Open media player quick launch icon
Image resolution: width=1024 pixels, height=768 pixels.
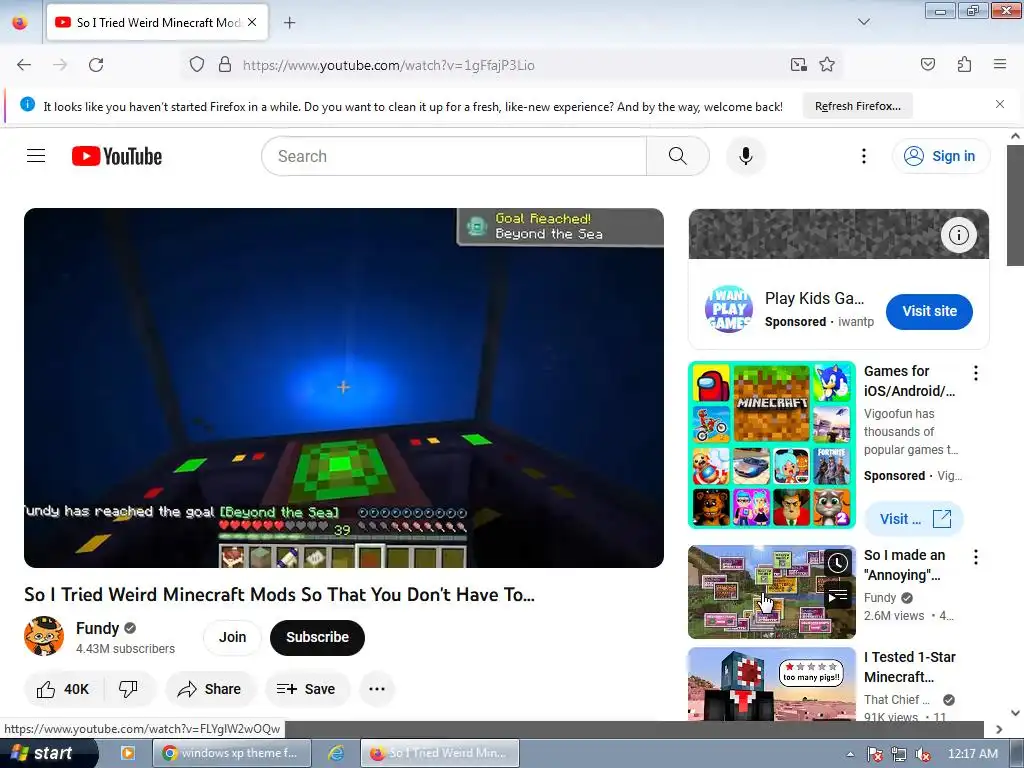pos(127,753)
